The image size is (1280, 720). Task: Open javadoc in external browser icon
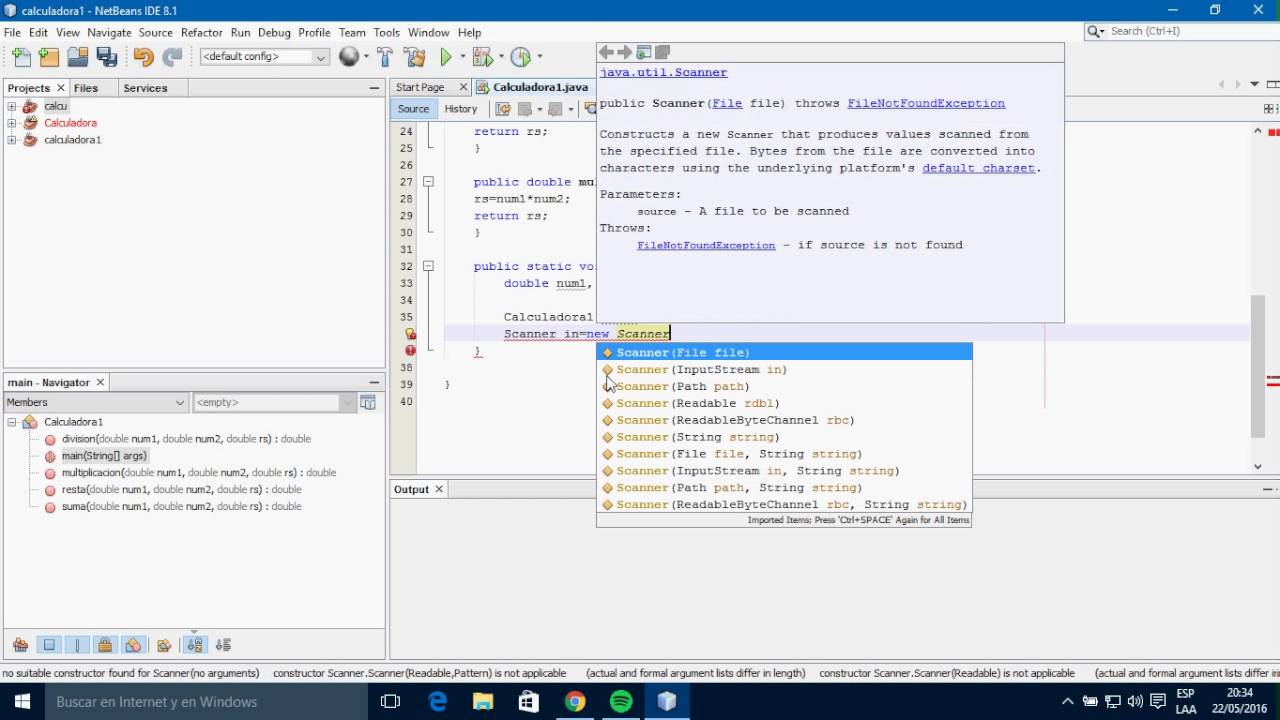[644, 52]
